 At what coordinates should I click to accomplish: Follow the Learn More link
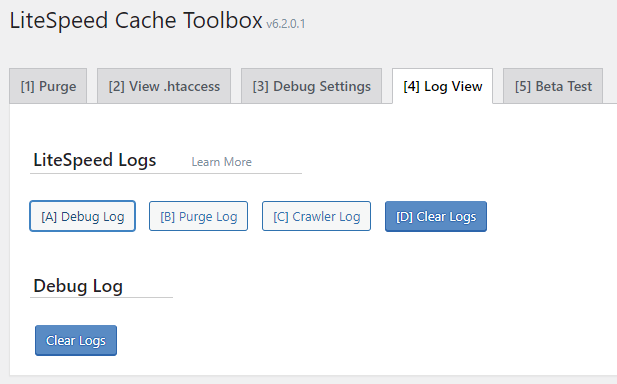(x=222, y=162)
